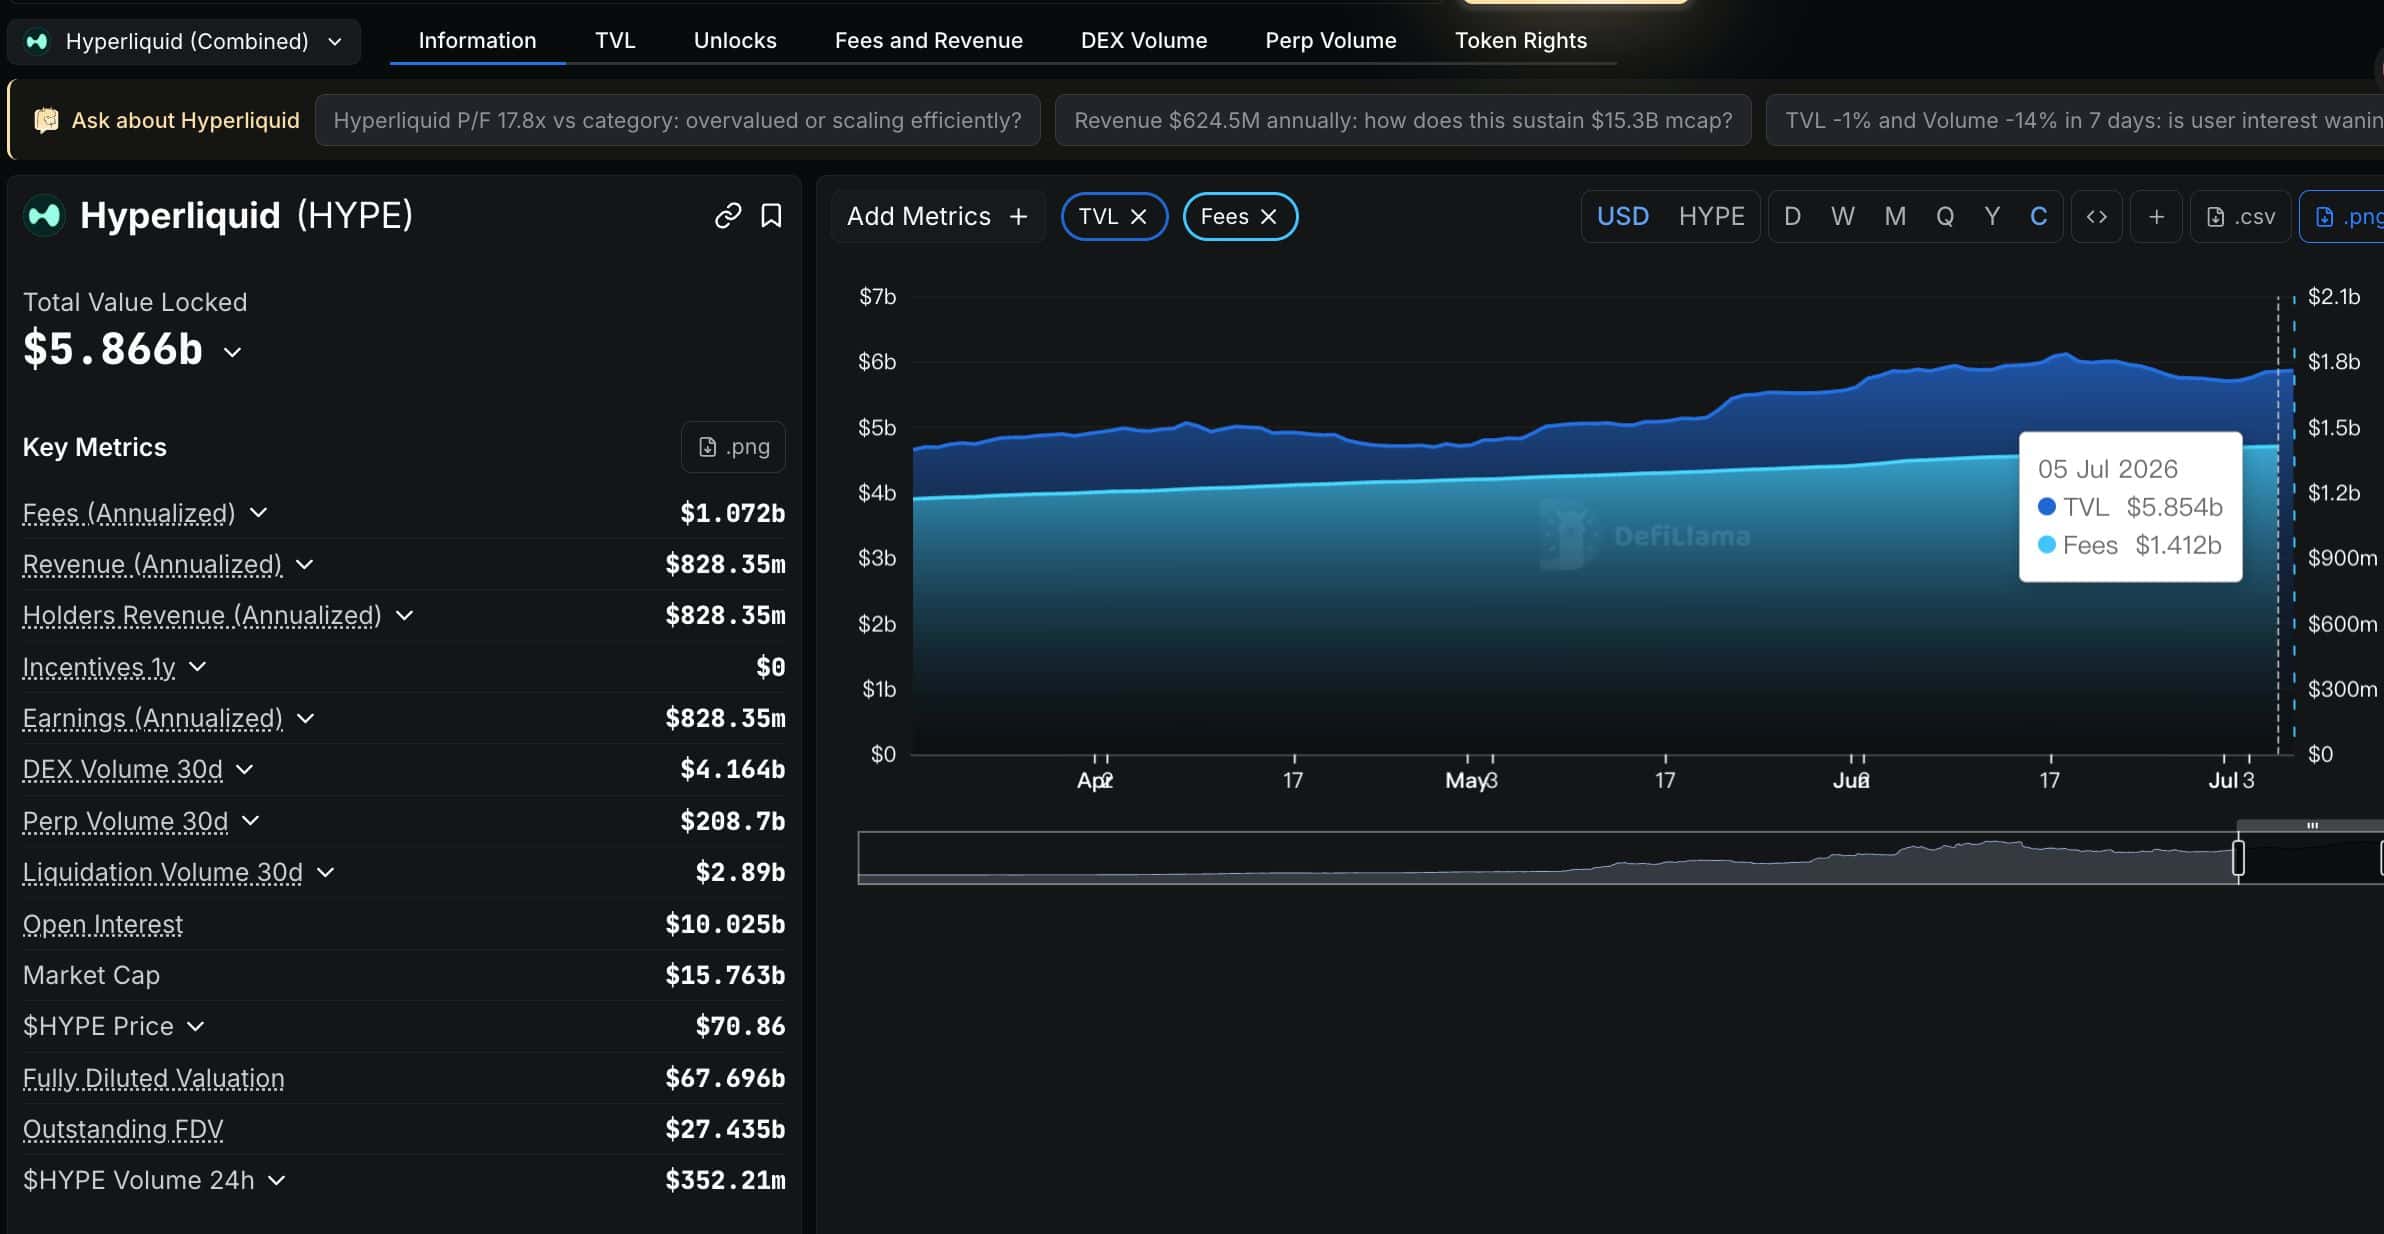Set chart interval to weekly (W)
Image resolution: width=2384 pixels, height=1234 pixels.
tap(1842, 216)
